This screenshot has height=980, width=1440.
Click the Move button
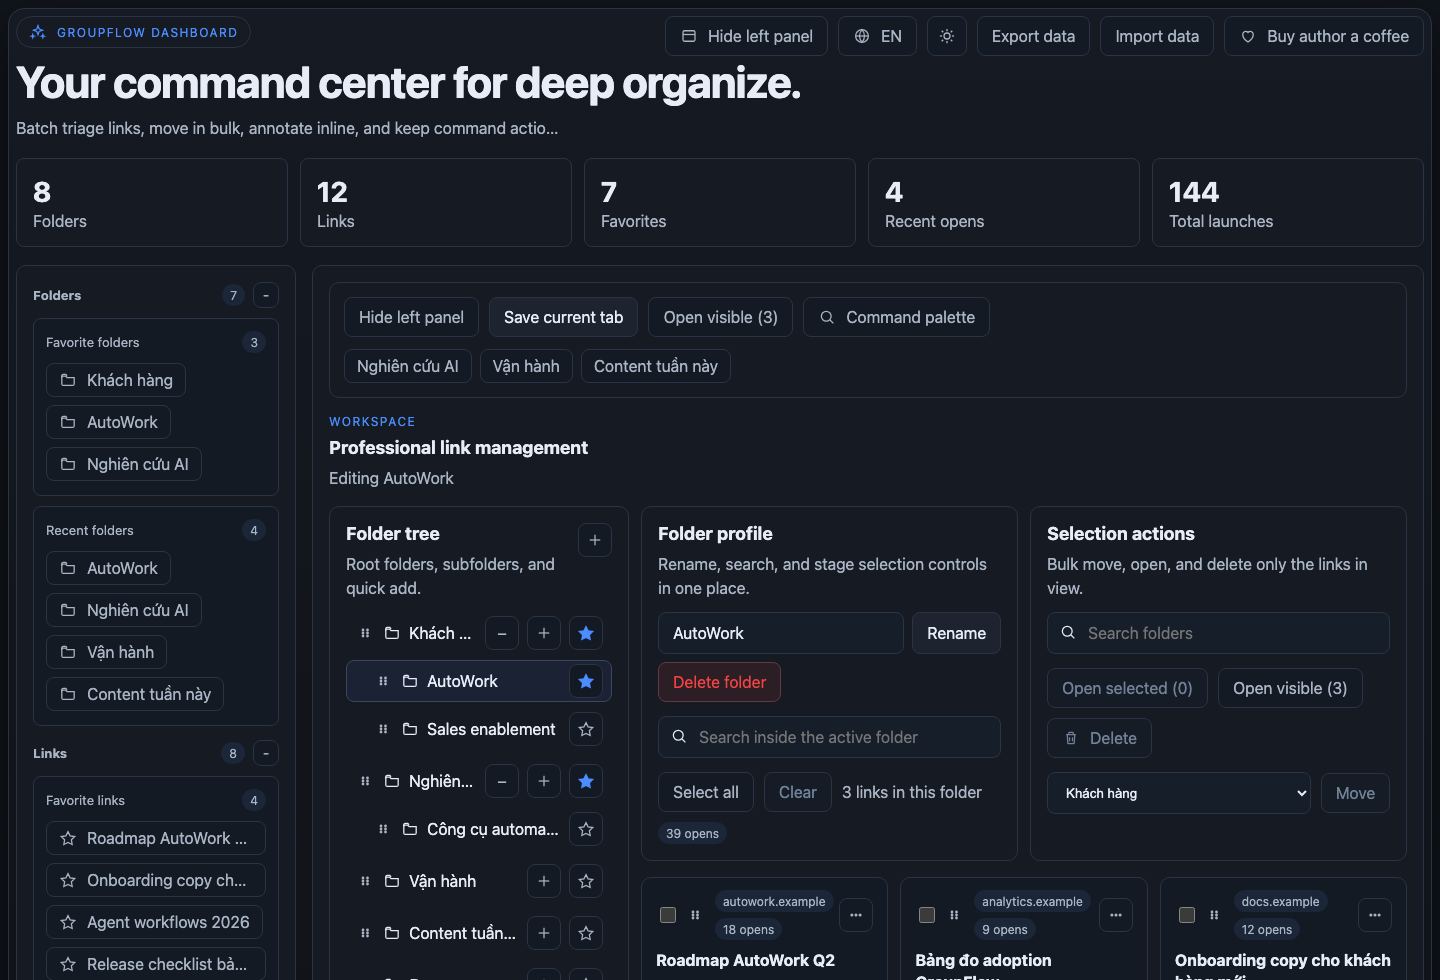point(1355,793)
